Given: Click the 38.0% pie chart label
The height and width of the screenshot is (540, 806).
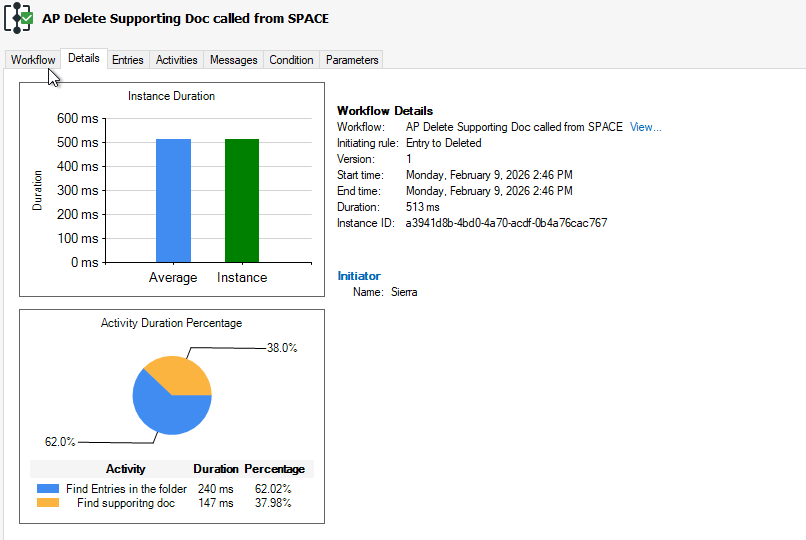Looking at the screenshot, I should tap(282, 348).
